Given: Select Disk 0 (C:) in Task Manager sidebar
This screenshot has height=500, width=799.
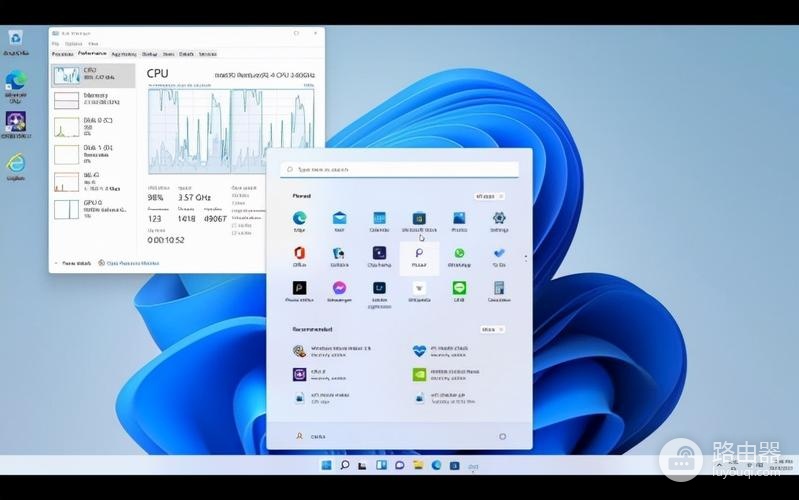Looking at the screenshot, I should pos(93,127).
